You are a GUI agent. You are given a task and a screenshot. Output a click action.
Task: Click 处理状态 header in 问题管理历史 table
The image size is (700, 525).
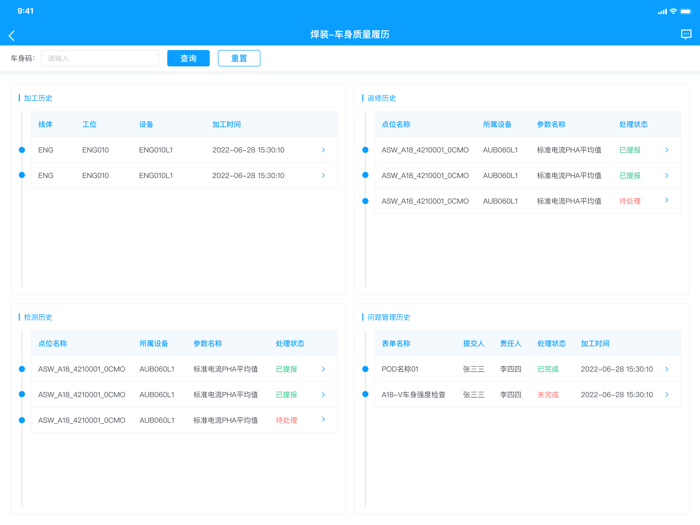(551, 344)
